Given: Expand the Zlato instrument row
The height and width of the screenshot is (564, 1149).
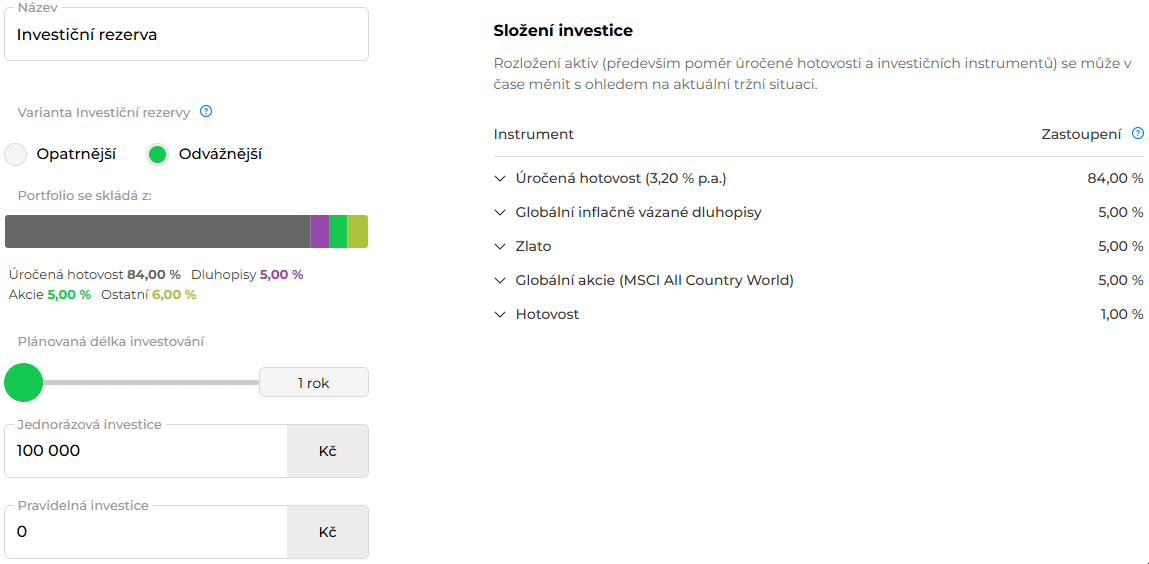Looking at the screenshot, I should pos(500,247).
